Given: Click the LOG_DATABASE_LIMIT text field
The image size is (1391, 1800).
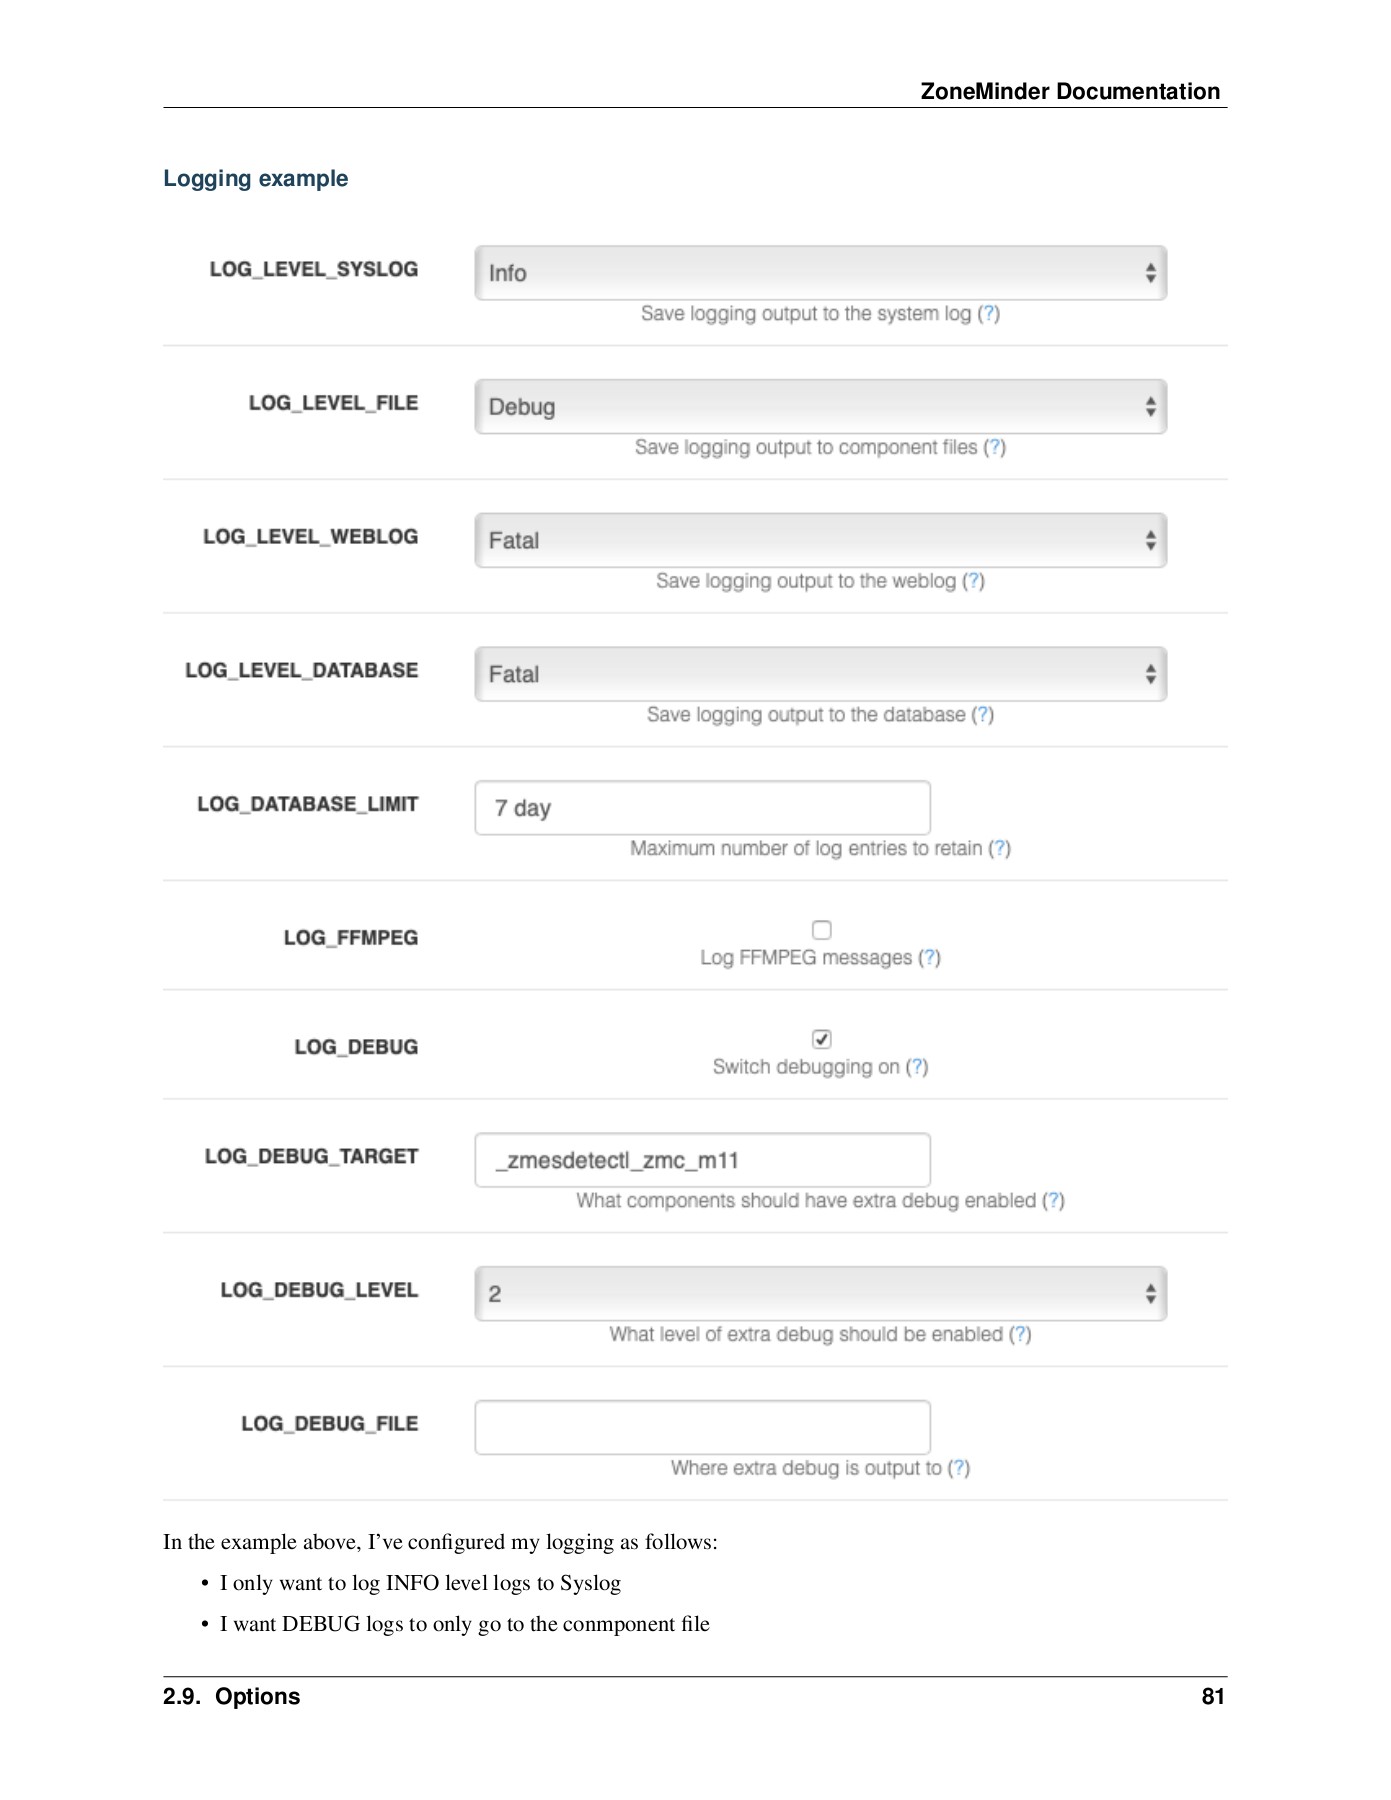Looking at the screenshot, I should pos(702,808).
